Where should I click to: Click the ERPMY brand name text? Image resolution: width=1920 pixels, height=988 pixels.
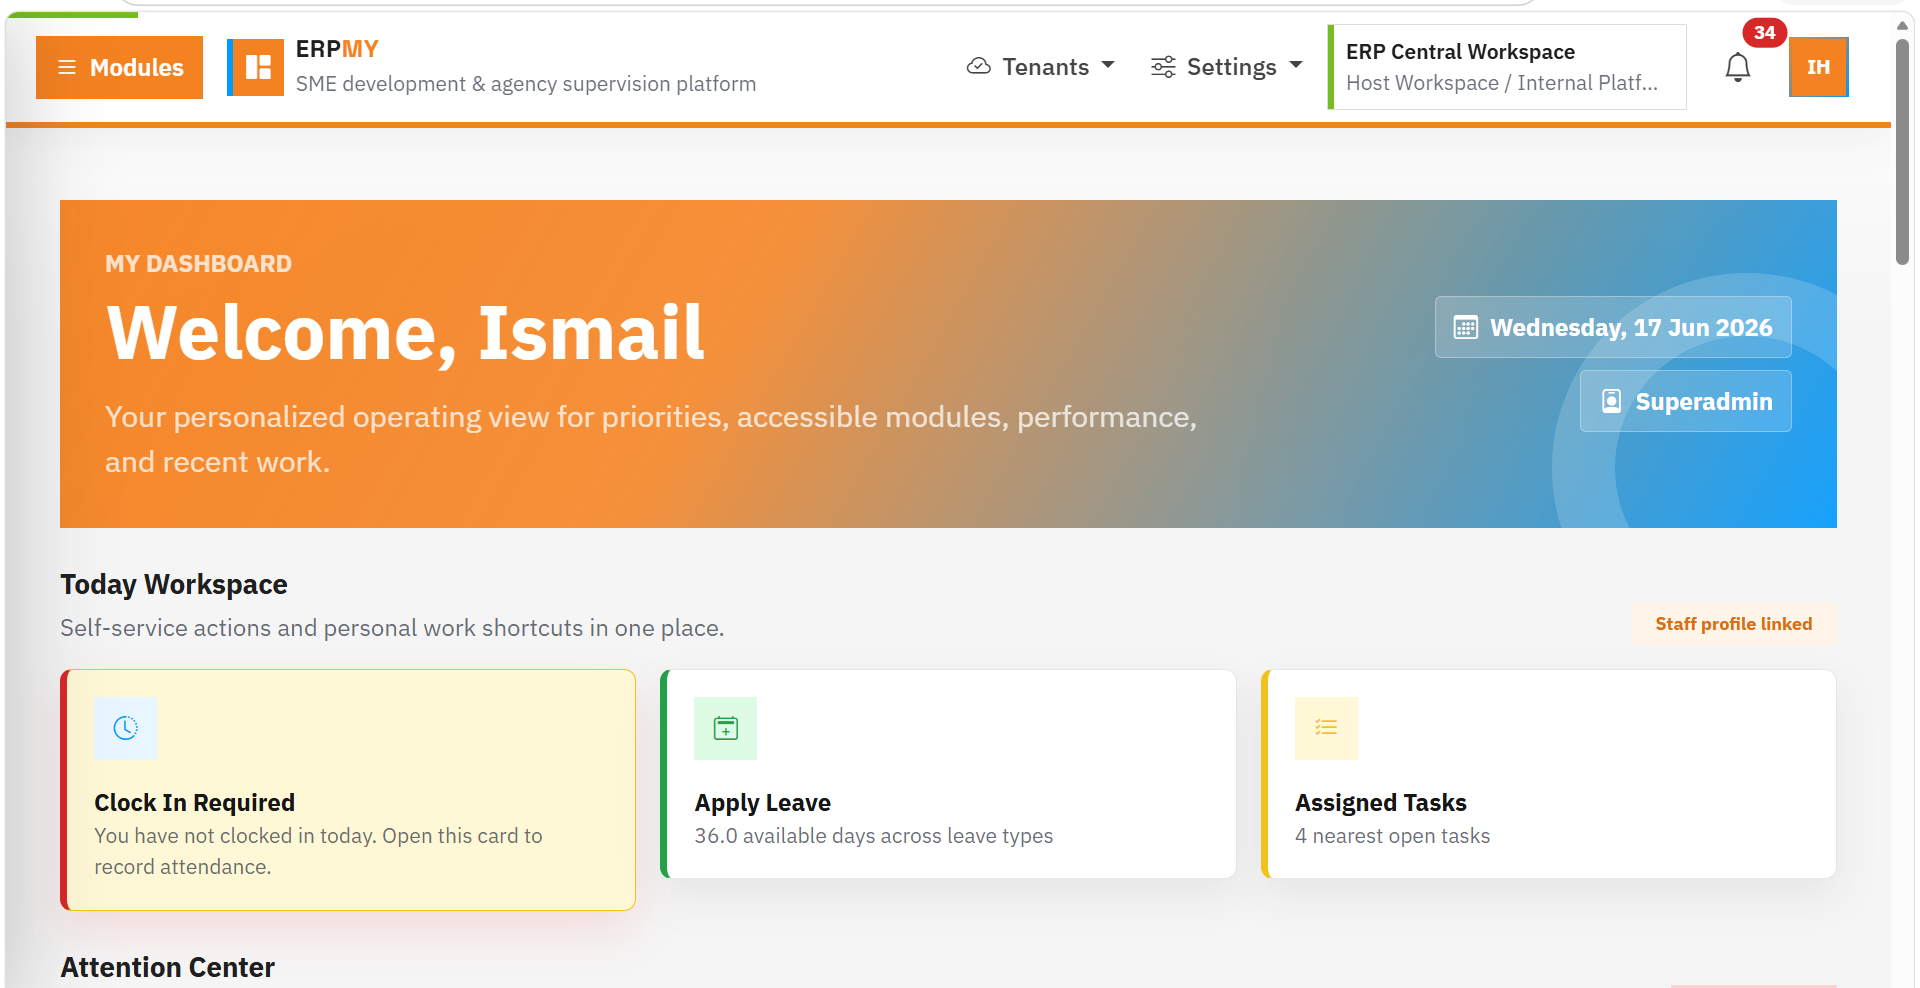(x=337, y=49)
